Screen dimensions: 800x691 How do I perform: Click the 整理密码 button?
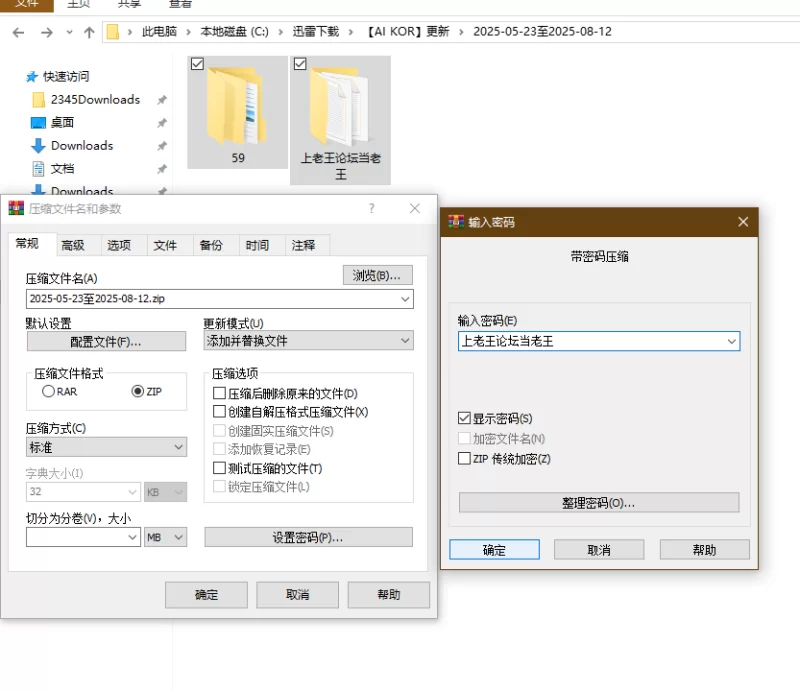coord(598,502)
